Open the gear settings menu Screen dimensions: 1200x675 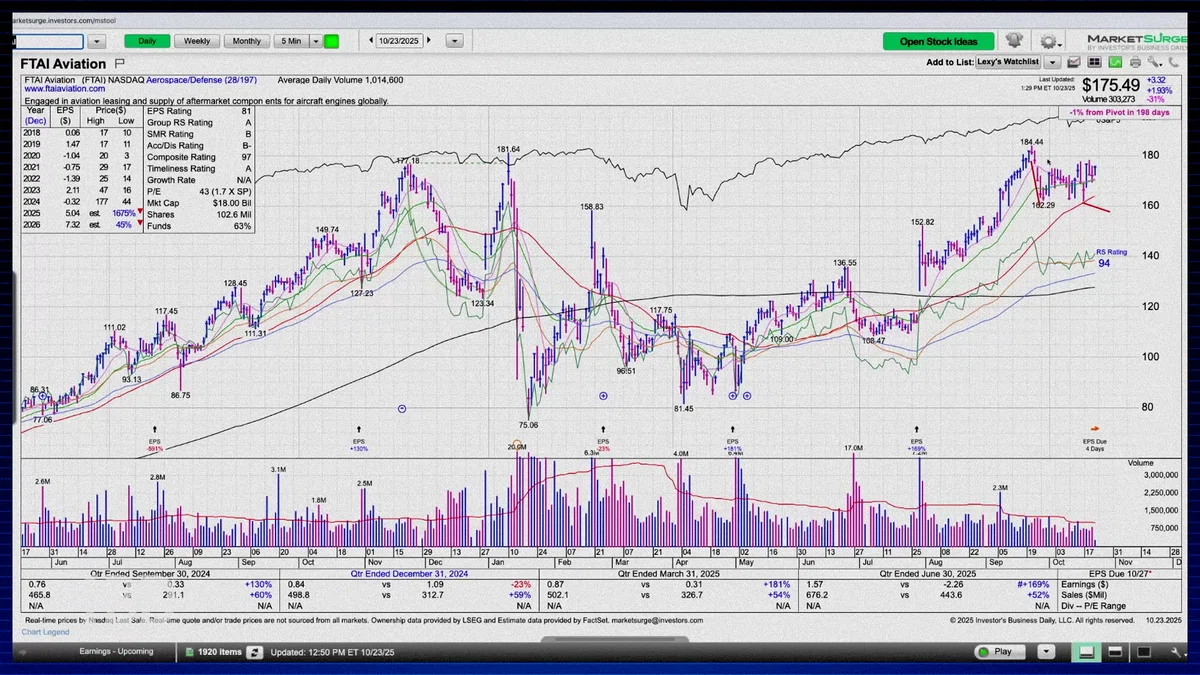1049,41
